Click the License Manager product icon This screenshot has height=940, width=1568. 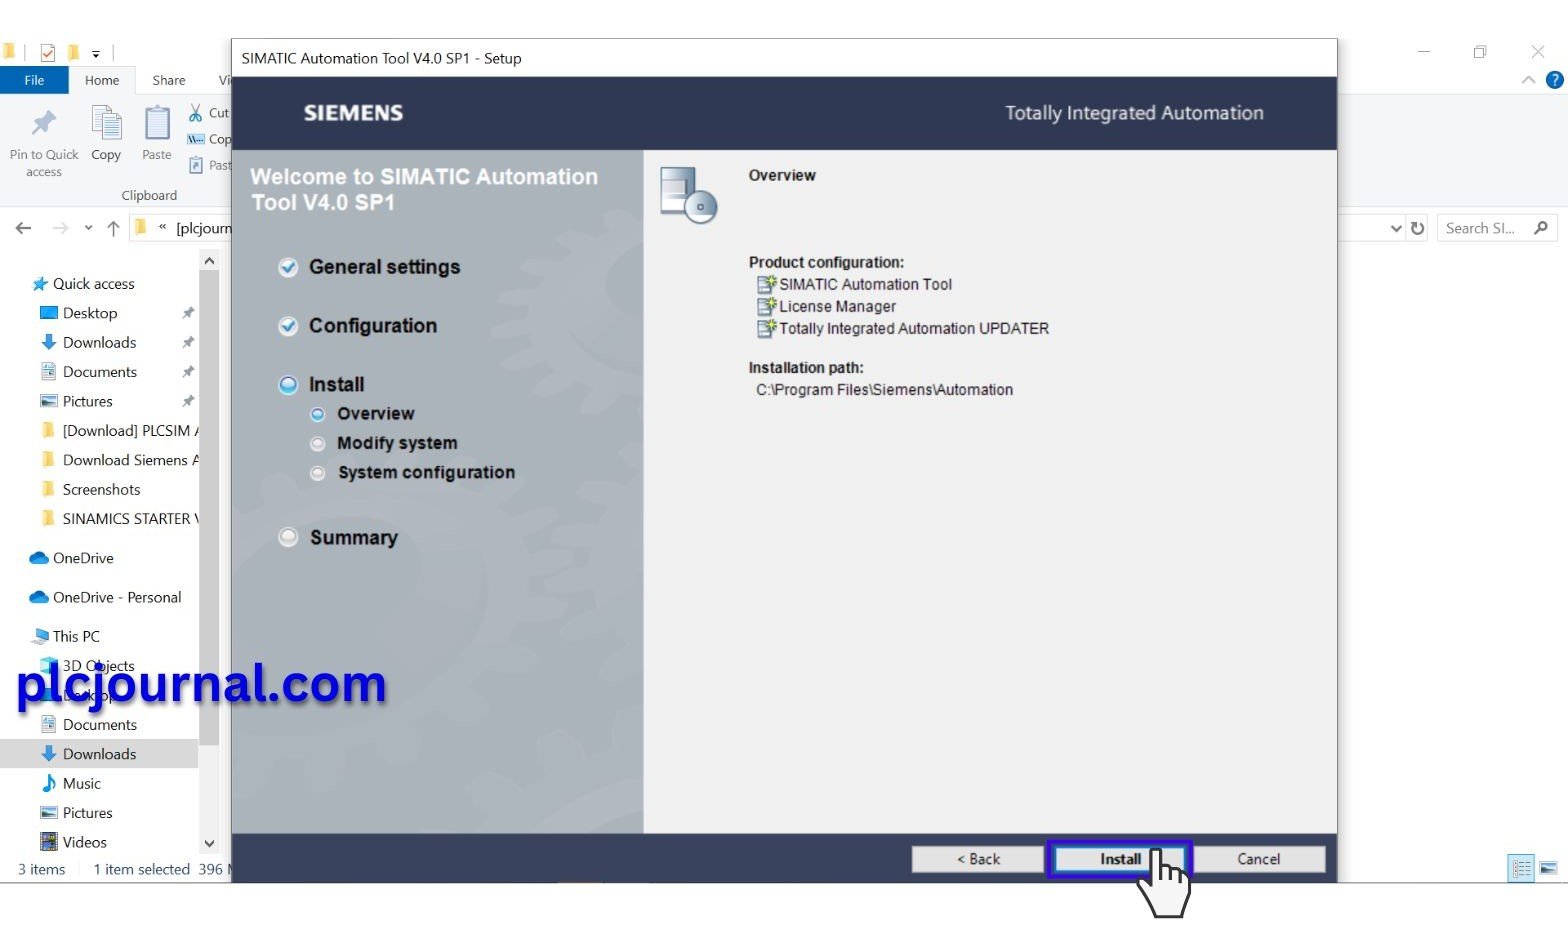tap(767, 306)
